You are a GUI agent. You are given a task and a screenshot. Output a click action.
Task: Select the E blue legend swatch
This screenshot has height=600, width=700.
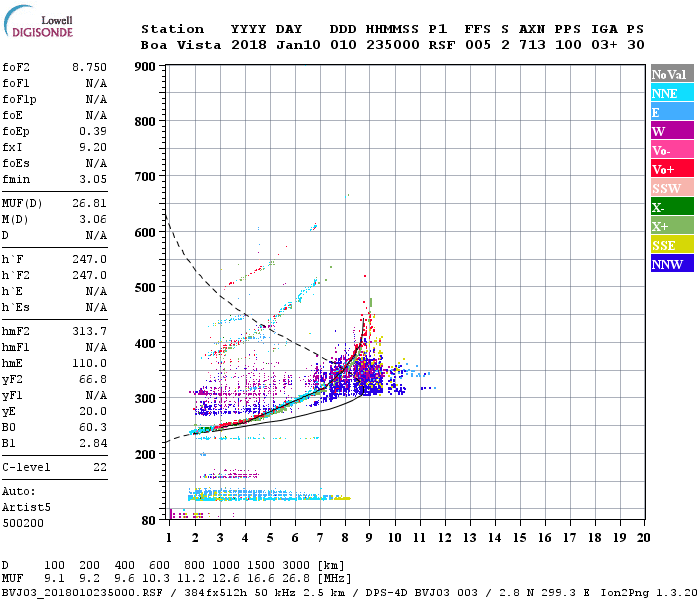(x=672, y=112)
